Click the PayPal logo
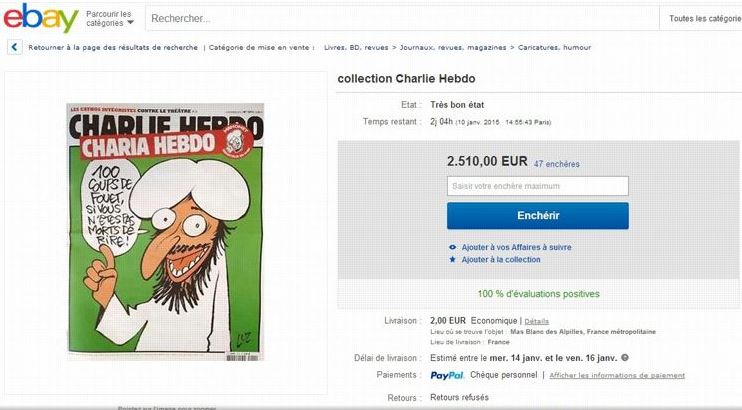Viewport: 742px width, 410px height. 447,375
